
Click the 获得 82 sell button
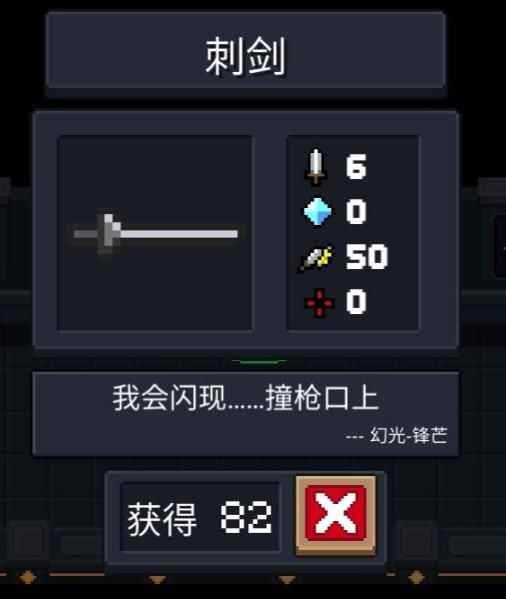[x=200, y=517]
